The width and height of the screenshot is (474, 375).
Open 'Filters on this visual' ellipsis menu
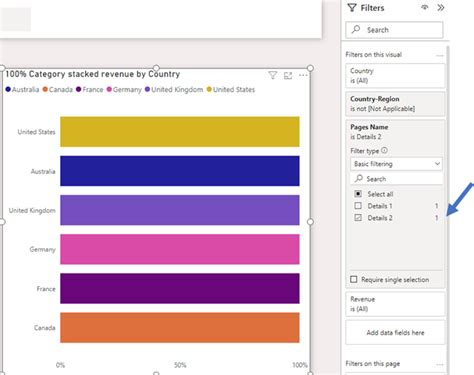(440, 55)
